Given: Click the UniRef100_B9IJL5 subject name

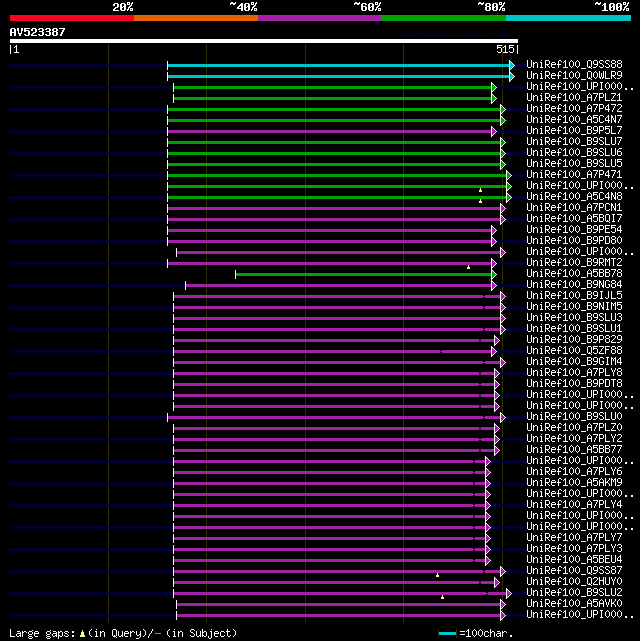Looking at the screenshot, I should [574, 296].
